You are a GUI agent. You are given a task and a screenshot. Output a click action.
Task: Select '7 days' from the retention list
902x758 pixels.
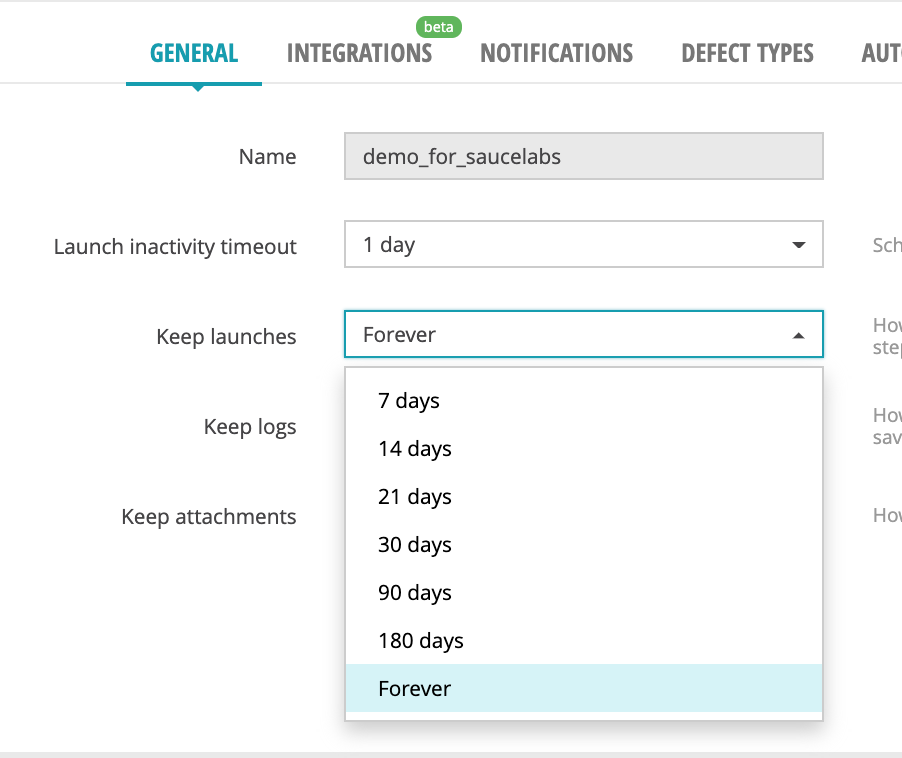tap(409, 400)
